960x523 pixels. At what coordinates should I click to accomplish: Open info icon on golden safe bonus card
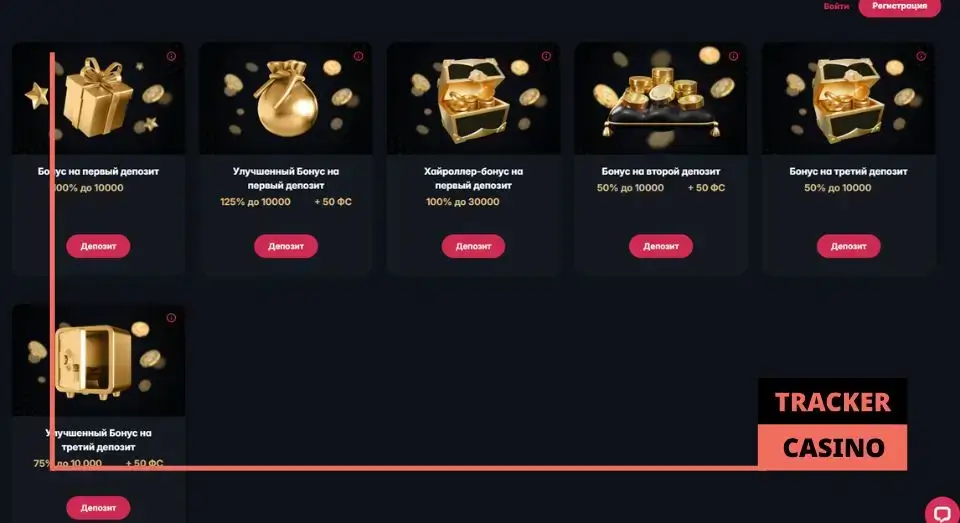[171, 318]
